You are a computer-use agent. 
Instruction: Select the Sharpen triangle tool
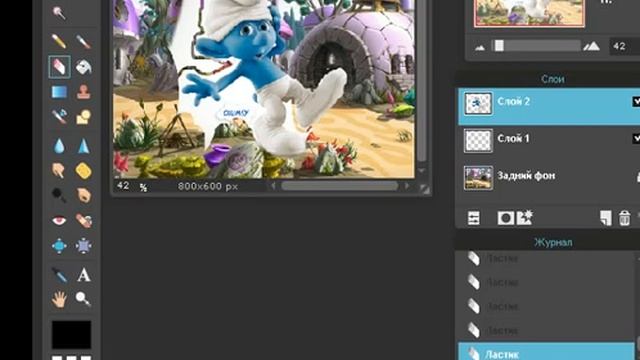(x=83, y=146)
